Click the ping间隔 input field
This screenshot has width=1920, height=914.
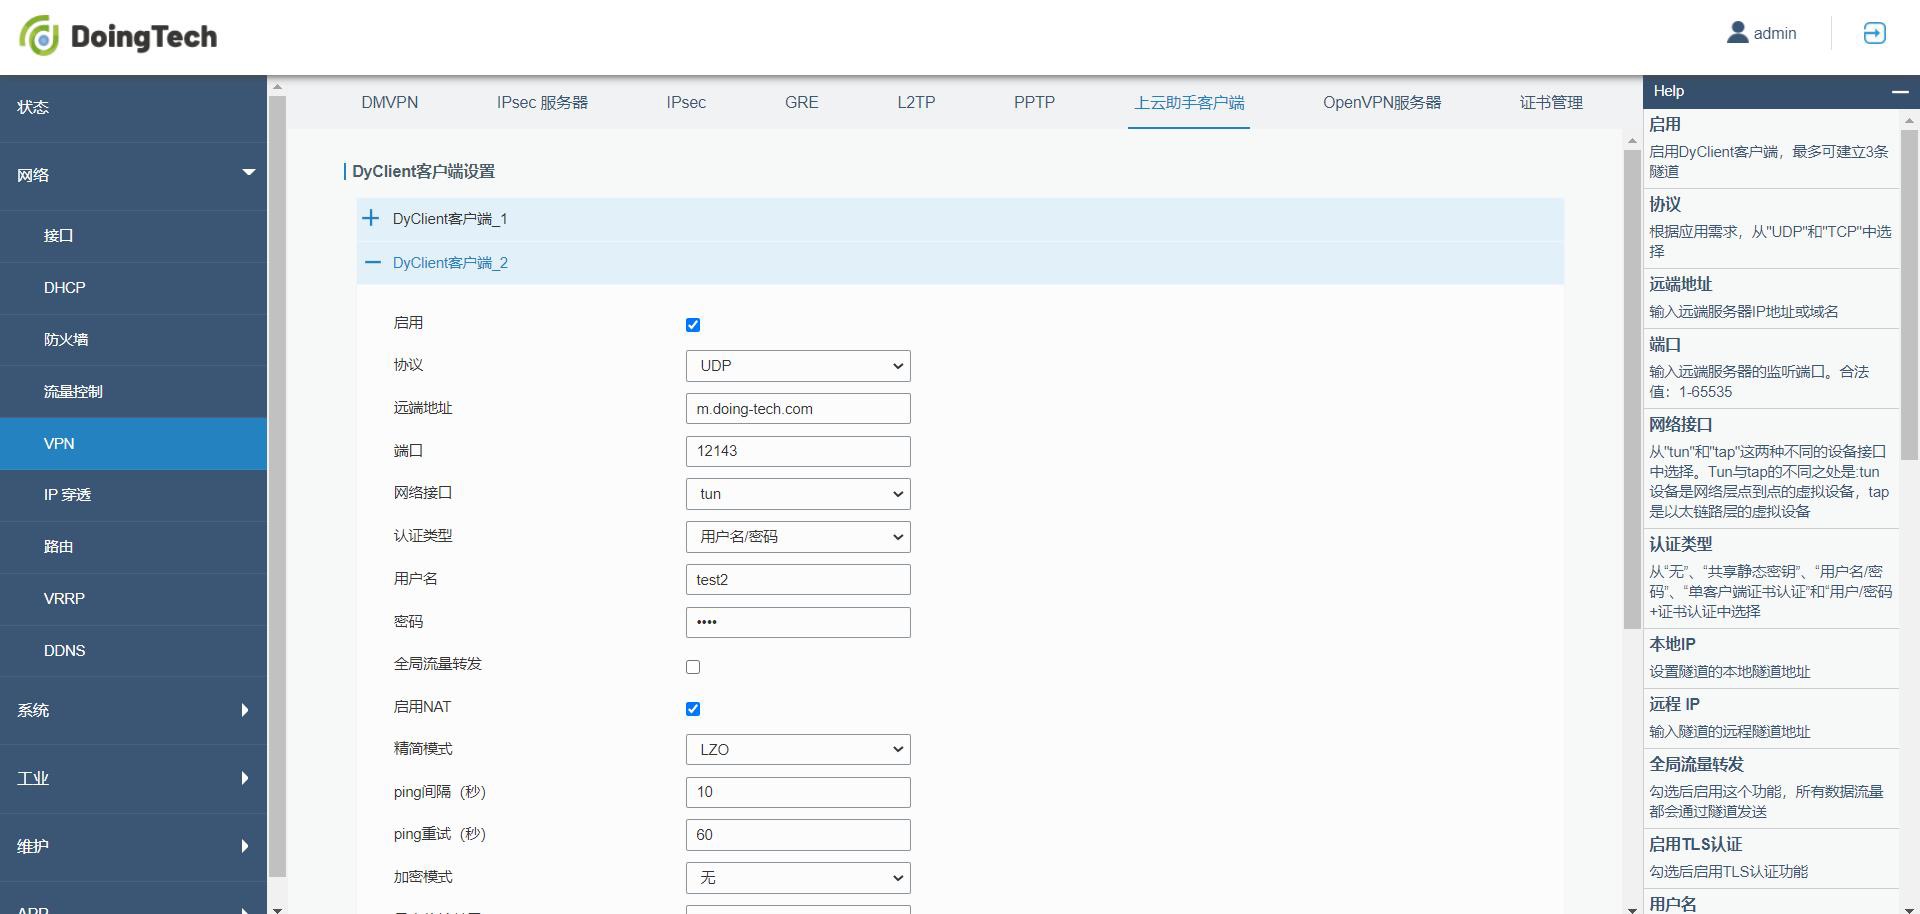pos(798,792)
